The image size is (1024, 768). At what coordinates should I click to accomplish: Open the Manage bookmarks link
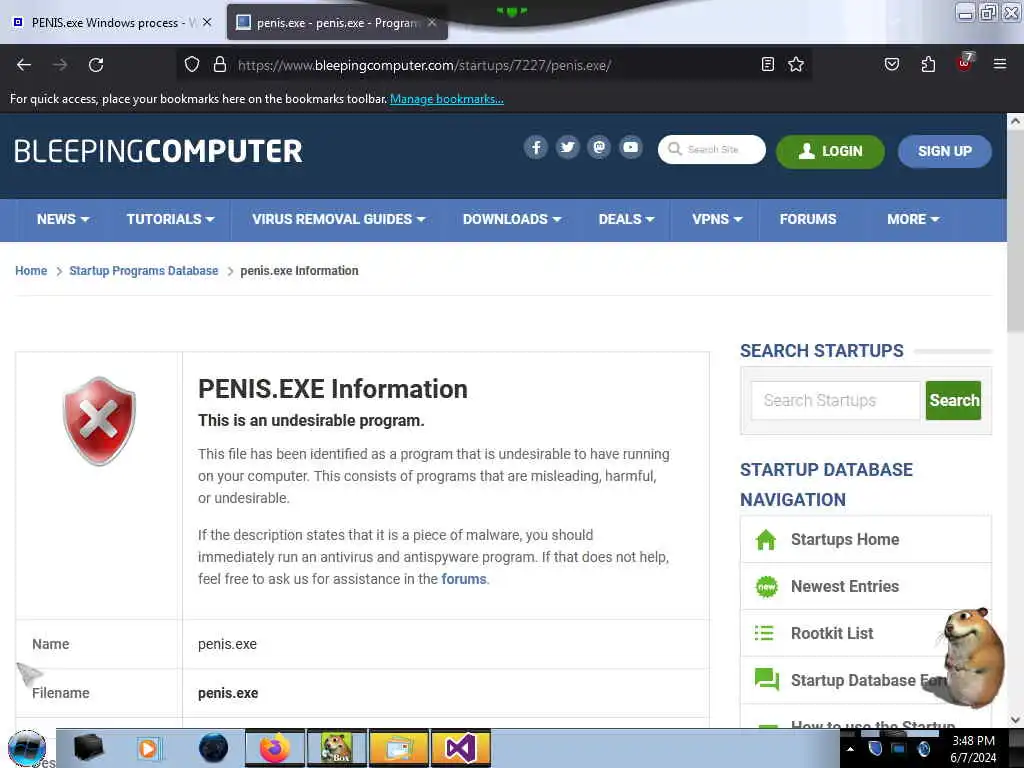click(447, 99)
